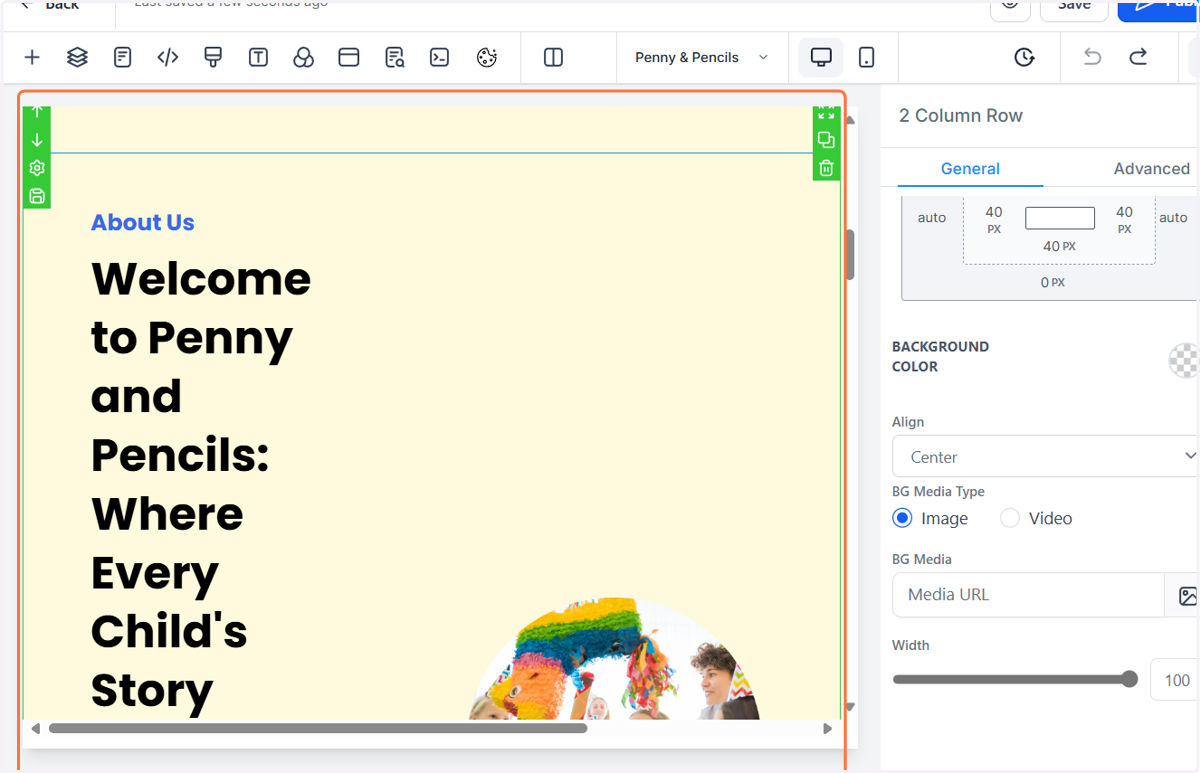This screenshot has height=773, width=1200.
Task: Switch to mobile preview mode
Action: tap(867, 57)
